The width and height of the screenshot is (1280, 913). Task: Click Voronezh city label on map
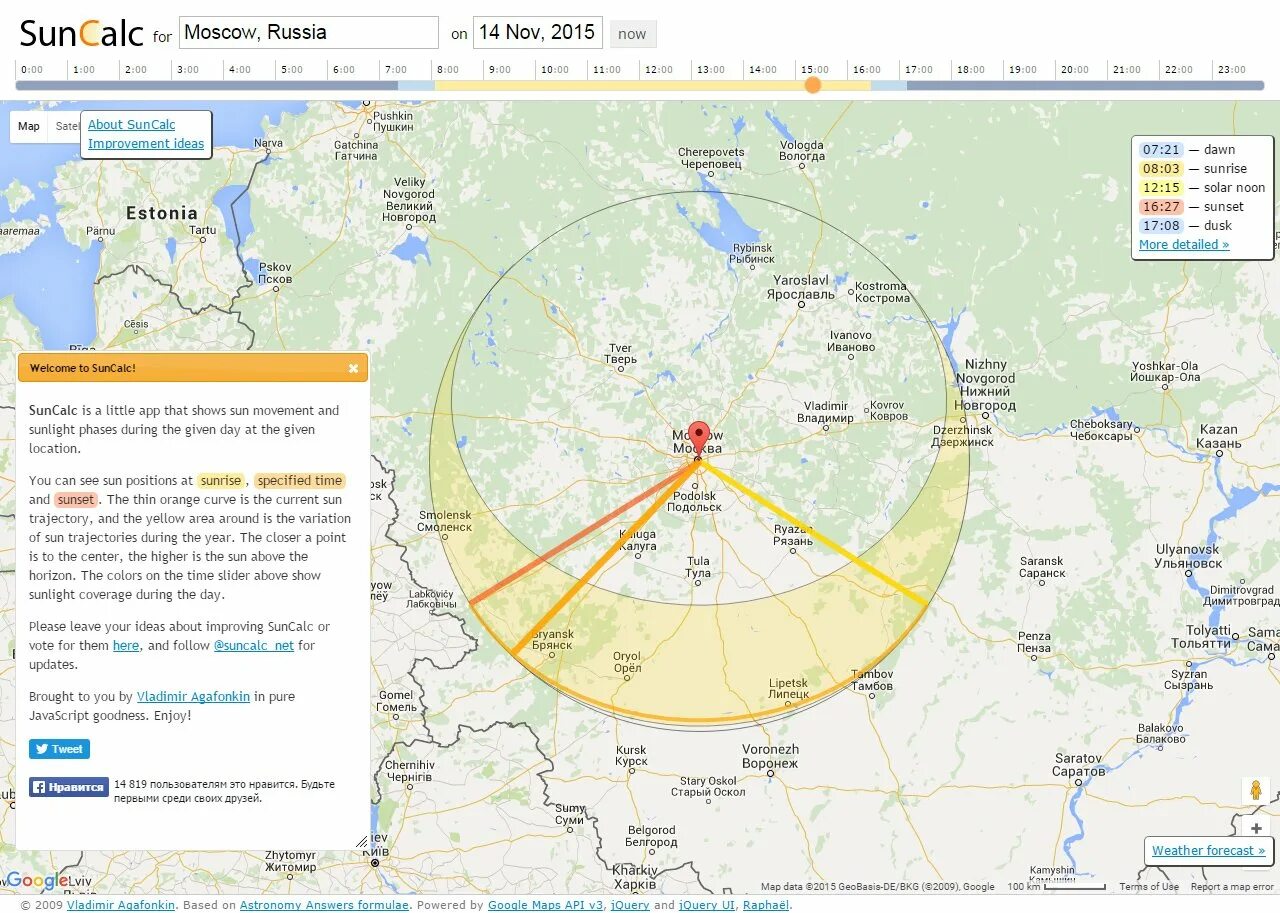point(770,756)
